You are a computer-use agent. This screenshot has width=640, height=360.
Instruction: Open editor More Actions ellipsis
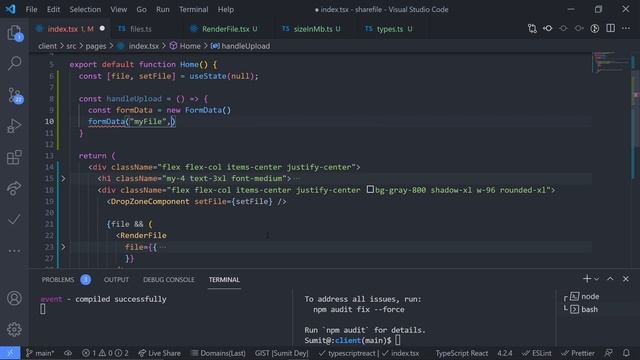[626, 29]
